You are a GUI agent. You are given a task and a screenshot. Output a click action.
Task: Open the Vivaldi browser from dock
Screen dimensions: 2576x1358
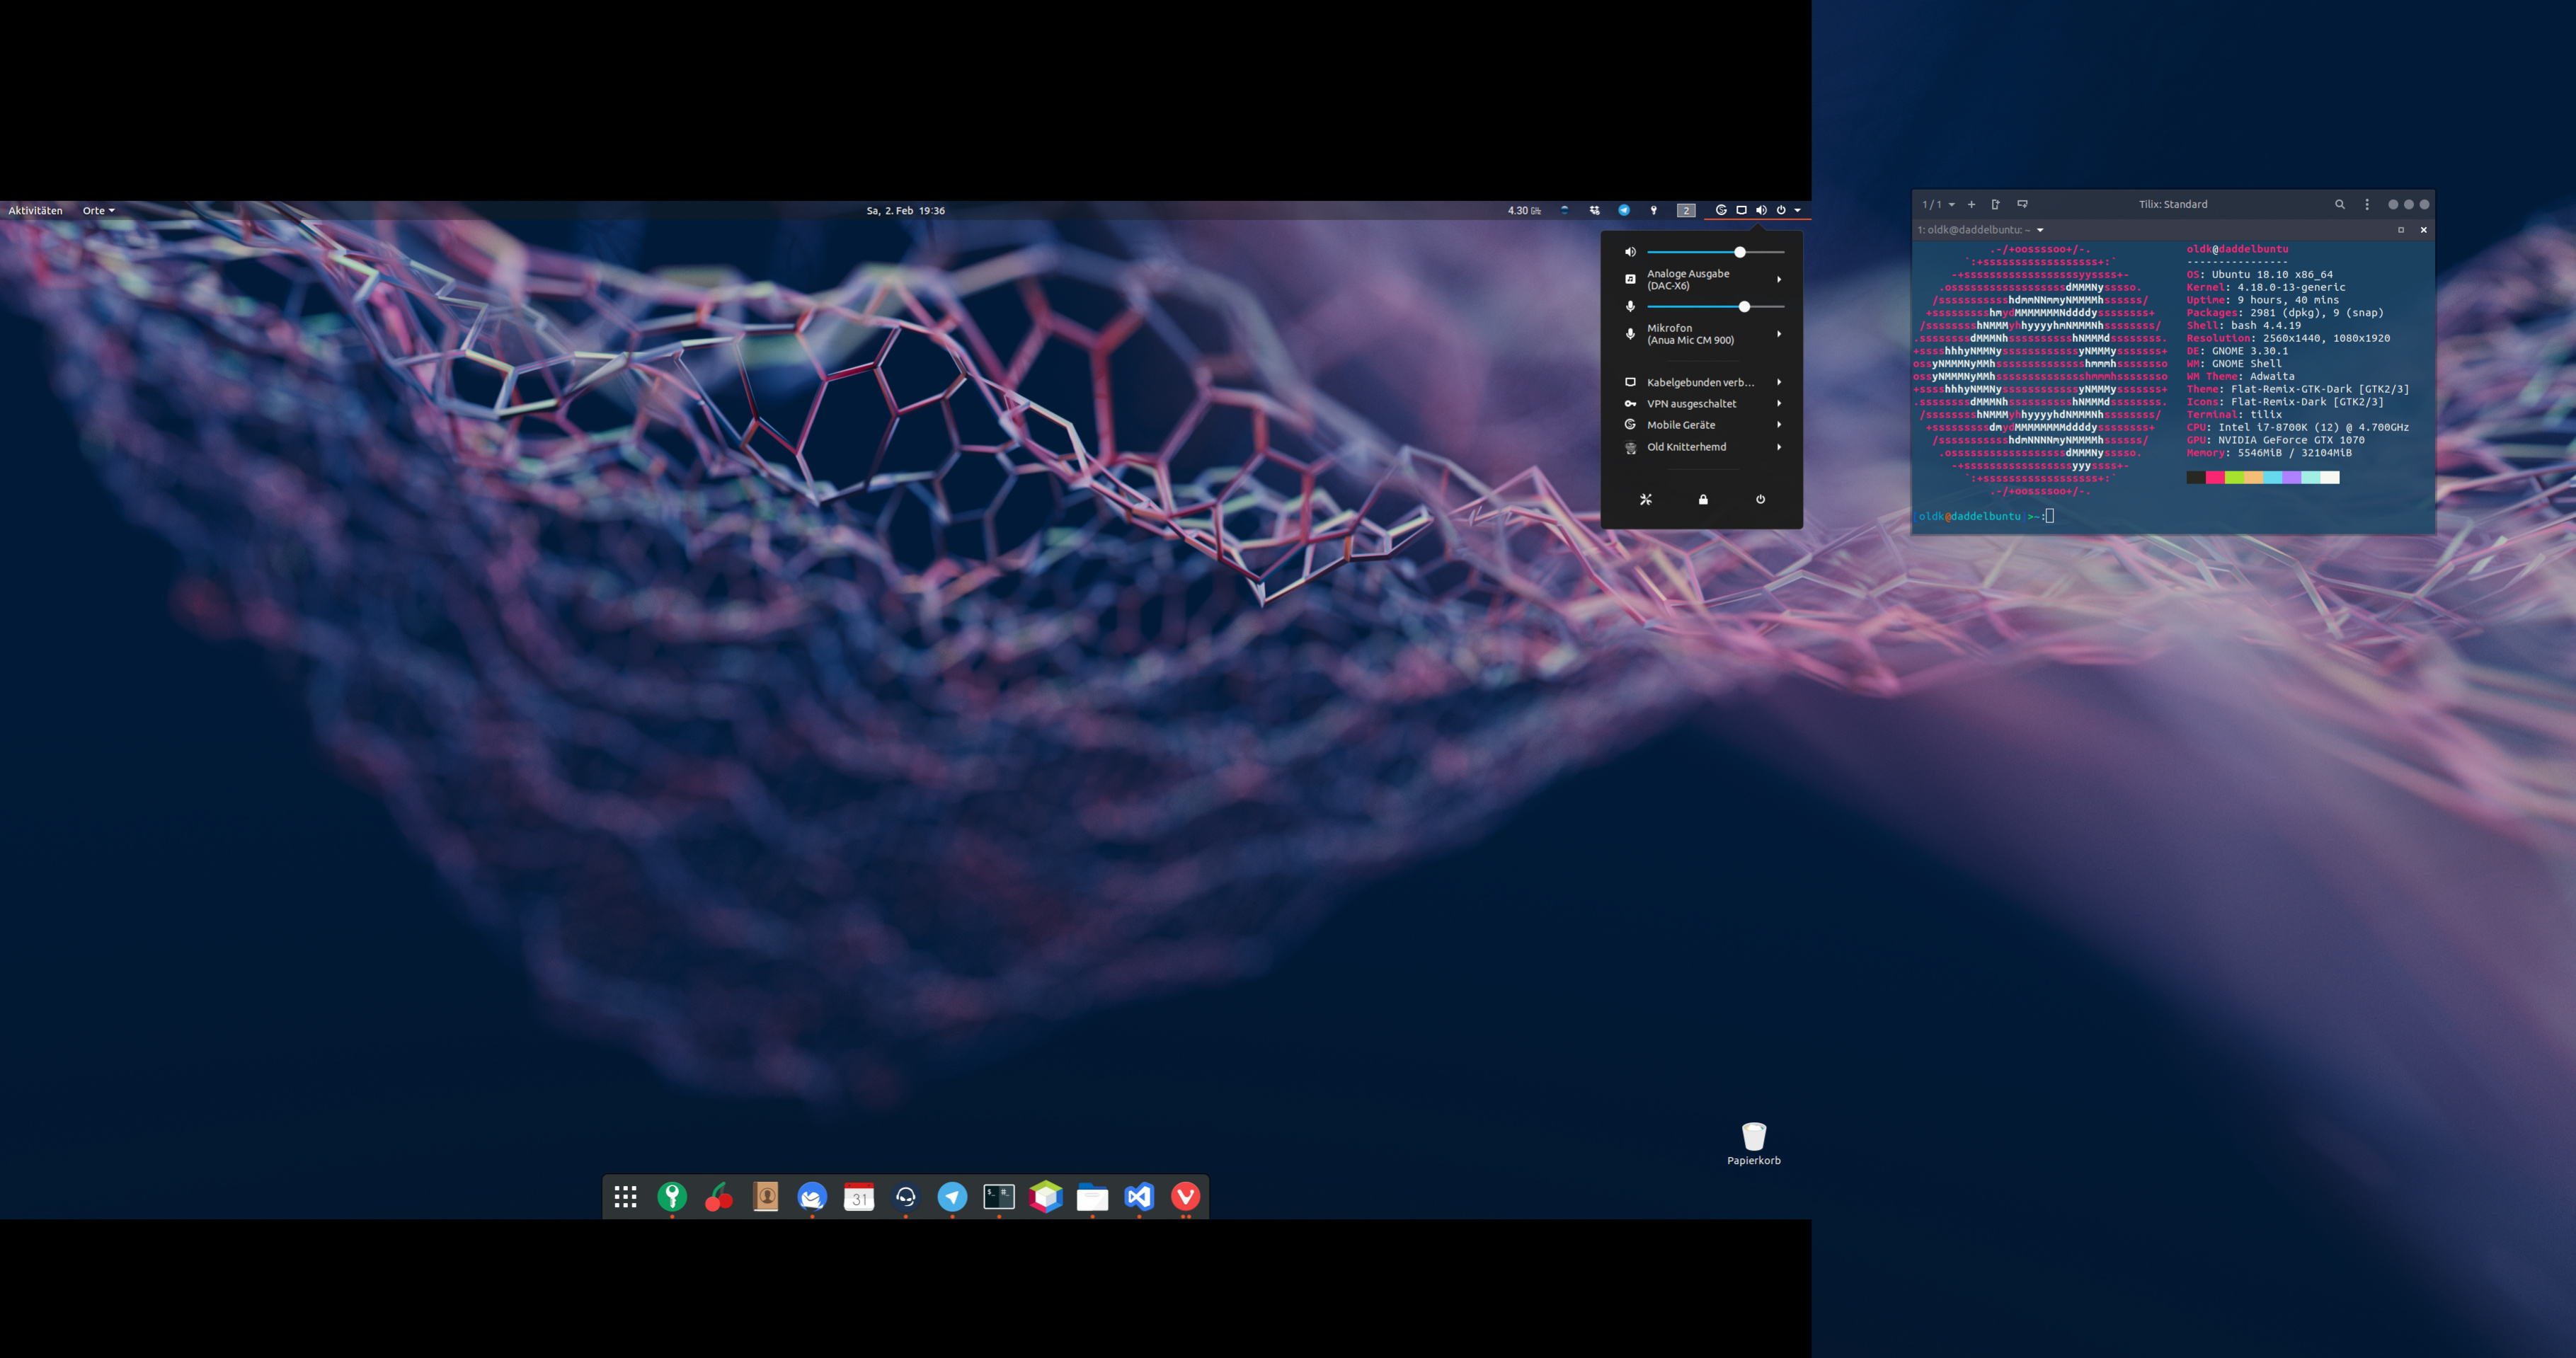(1186, 1197)
